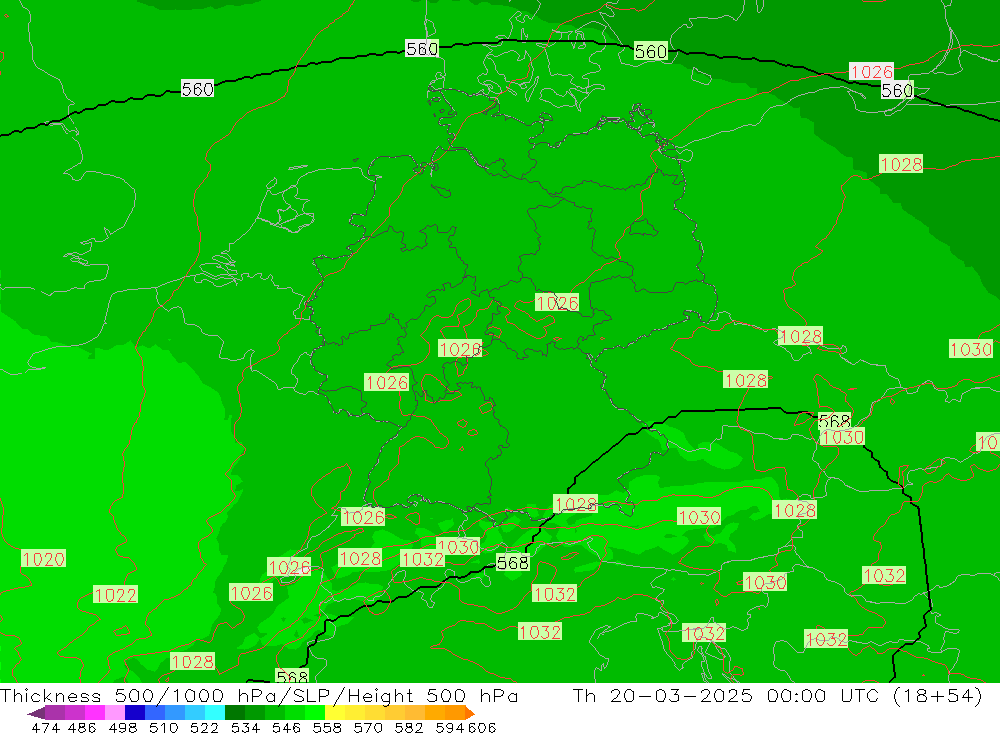The height and width of the screenshot is (733, 1000).
Task: Click the legend value 570
Action: pyautogui.click(x=368, y=727)
